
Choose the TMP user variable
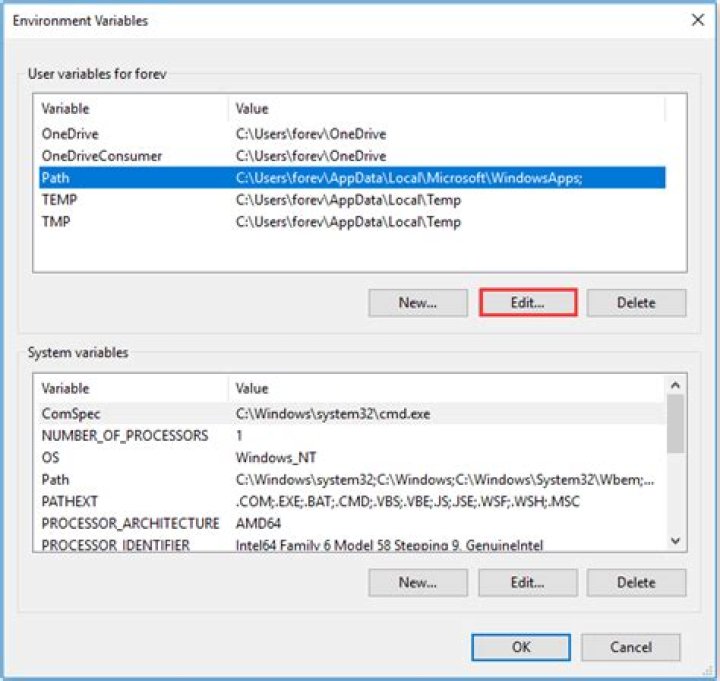(x=55, y=222)
